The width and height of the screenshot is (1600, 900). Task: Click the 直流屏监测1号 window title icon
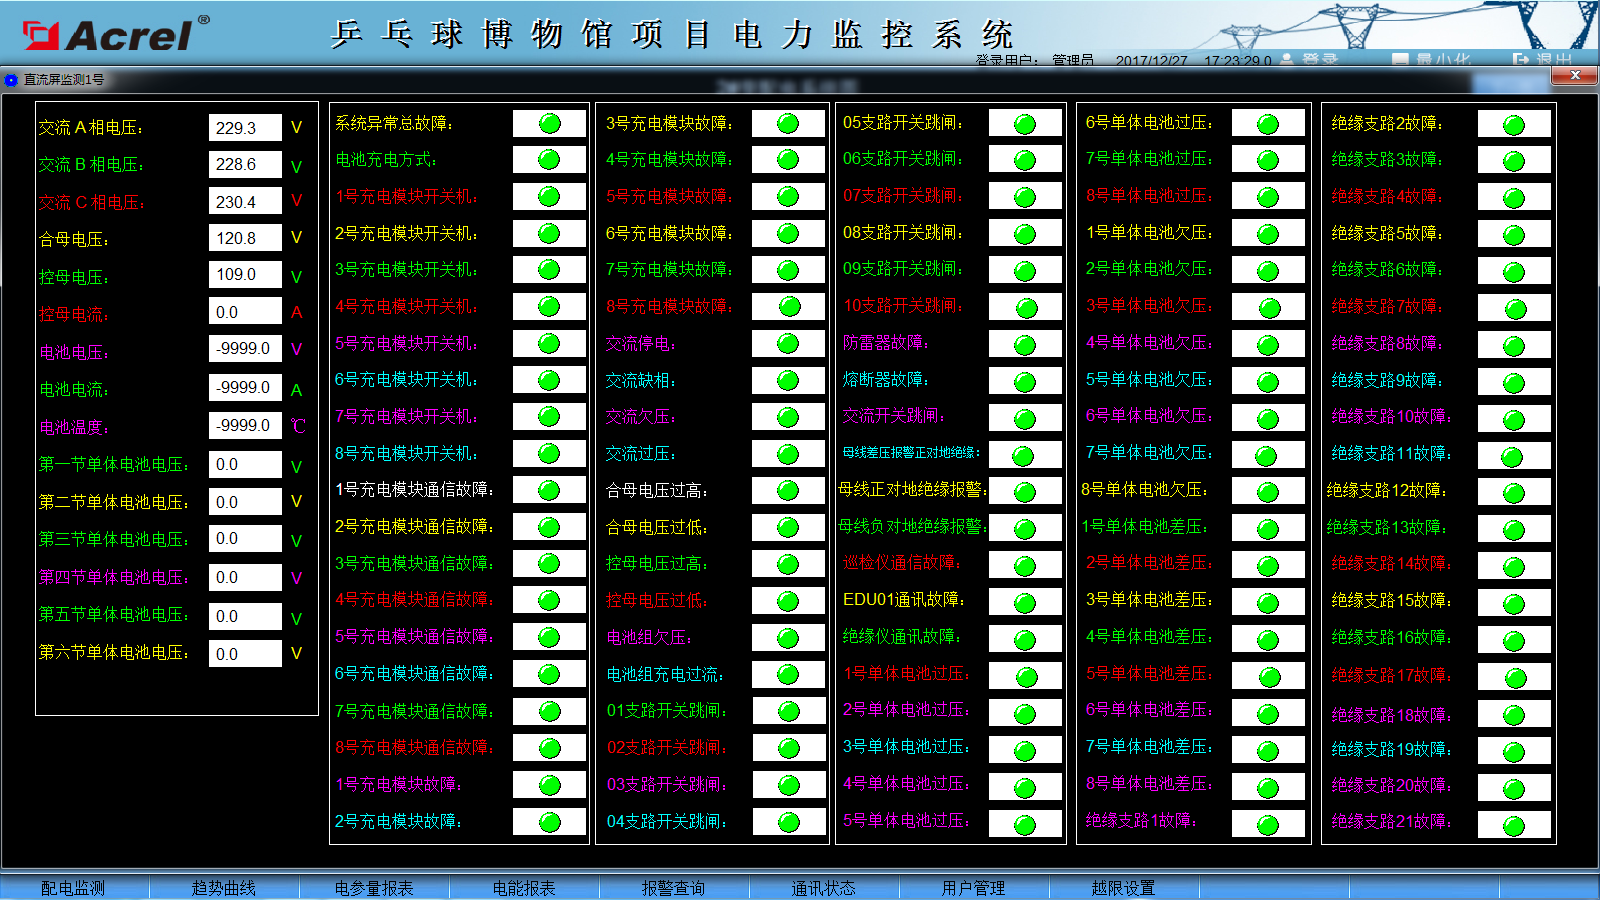coord(11,80)
